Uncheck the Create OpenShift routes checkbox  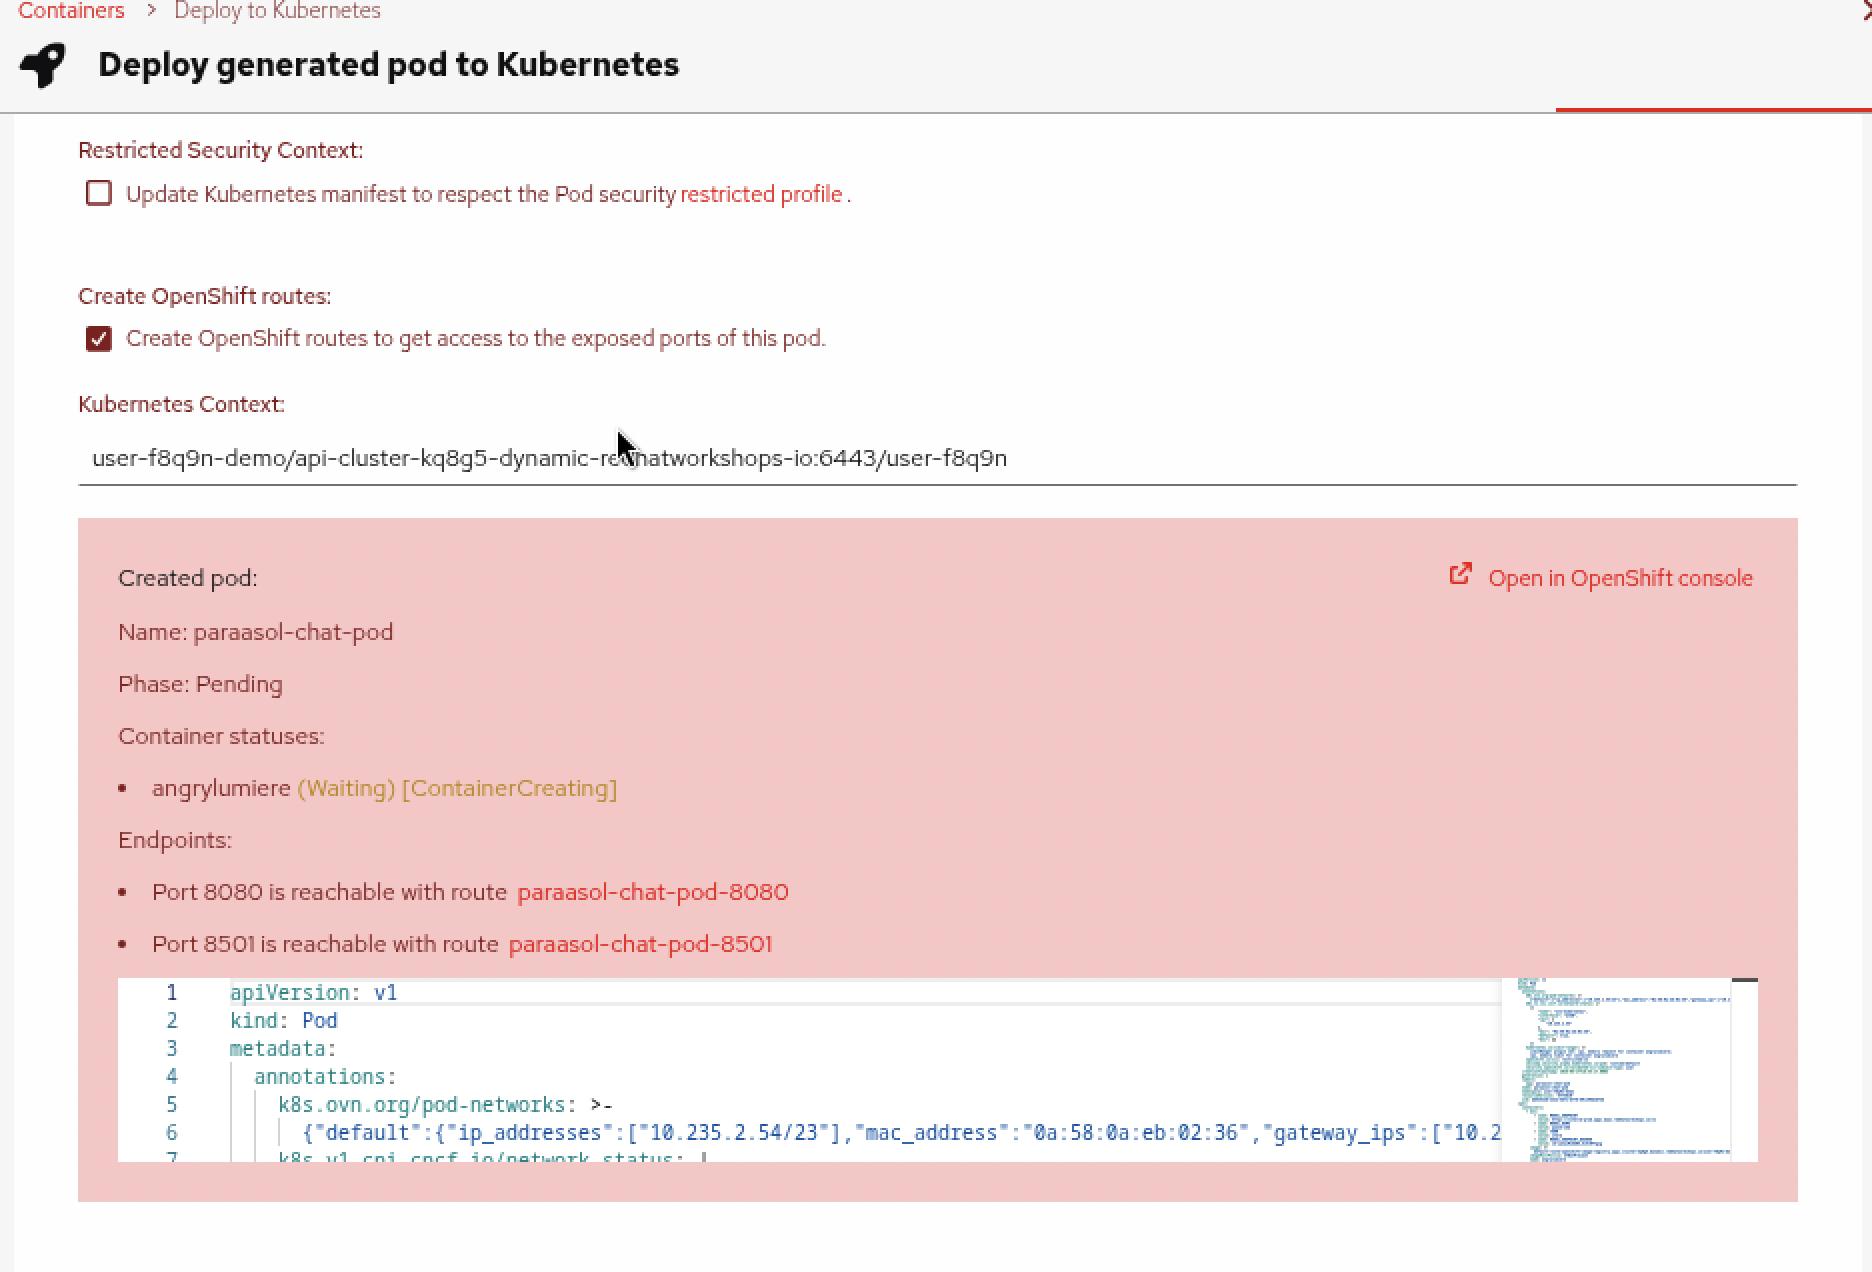coord(99,339)
